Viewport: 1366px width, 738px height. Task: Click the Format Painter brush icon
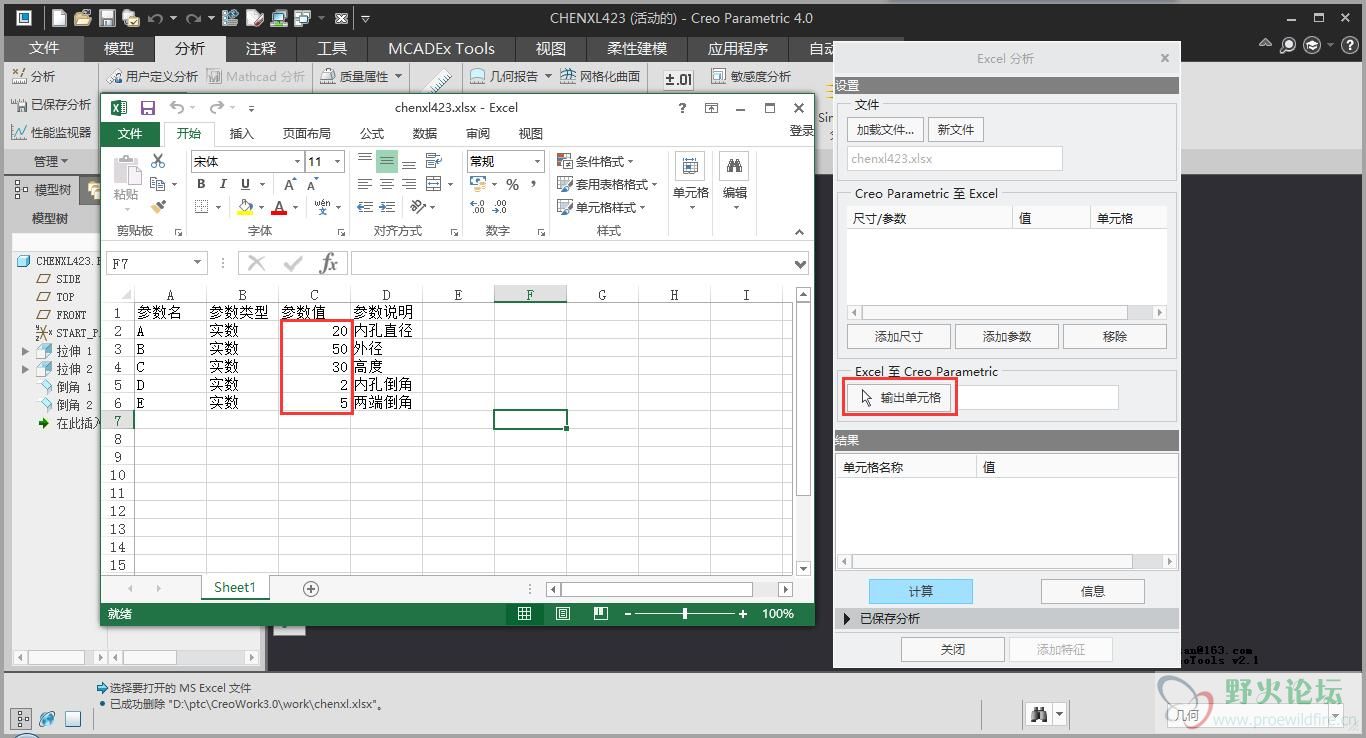pyautogui.click(x=158, y=207)
